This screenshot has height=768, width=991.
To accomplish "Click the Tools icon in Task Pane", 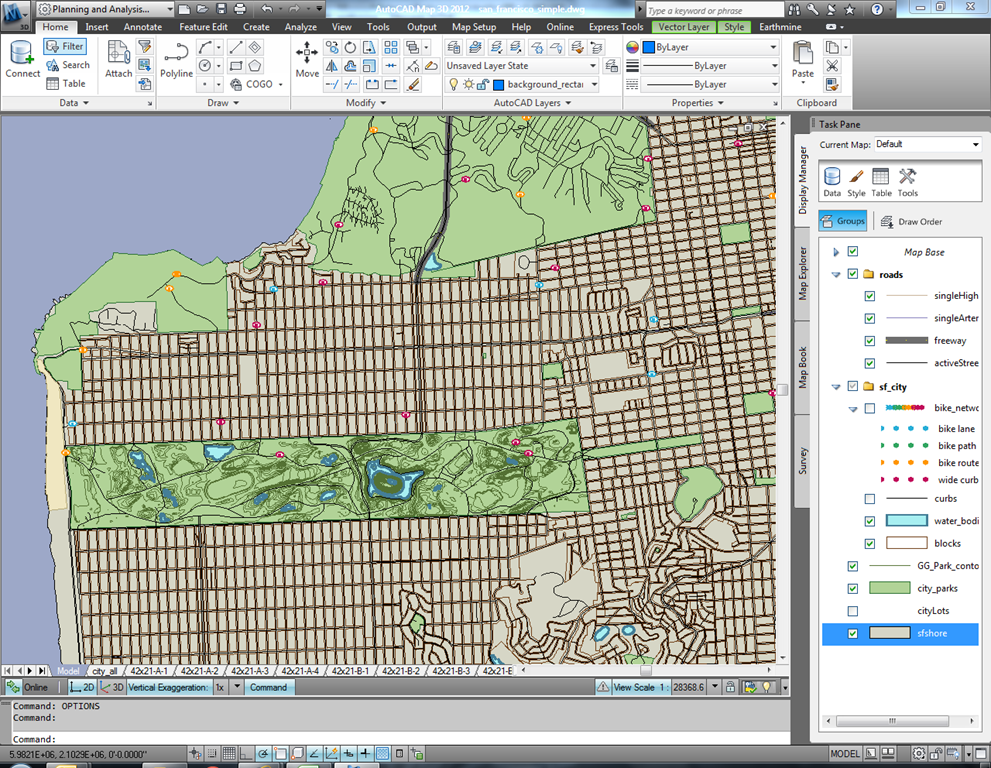I will pyautogui.click(x=907, y=181).
